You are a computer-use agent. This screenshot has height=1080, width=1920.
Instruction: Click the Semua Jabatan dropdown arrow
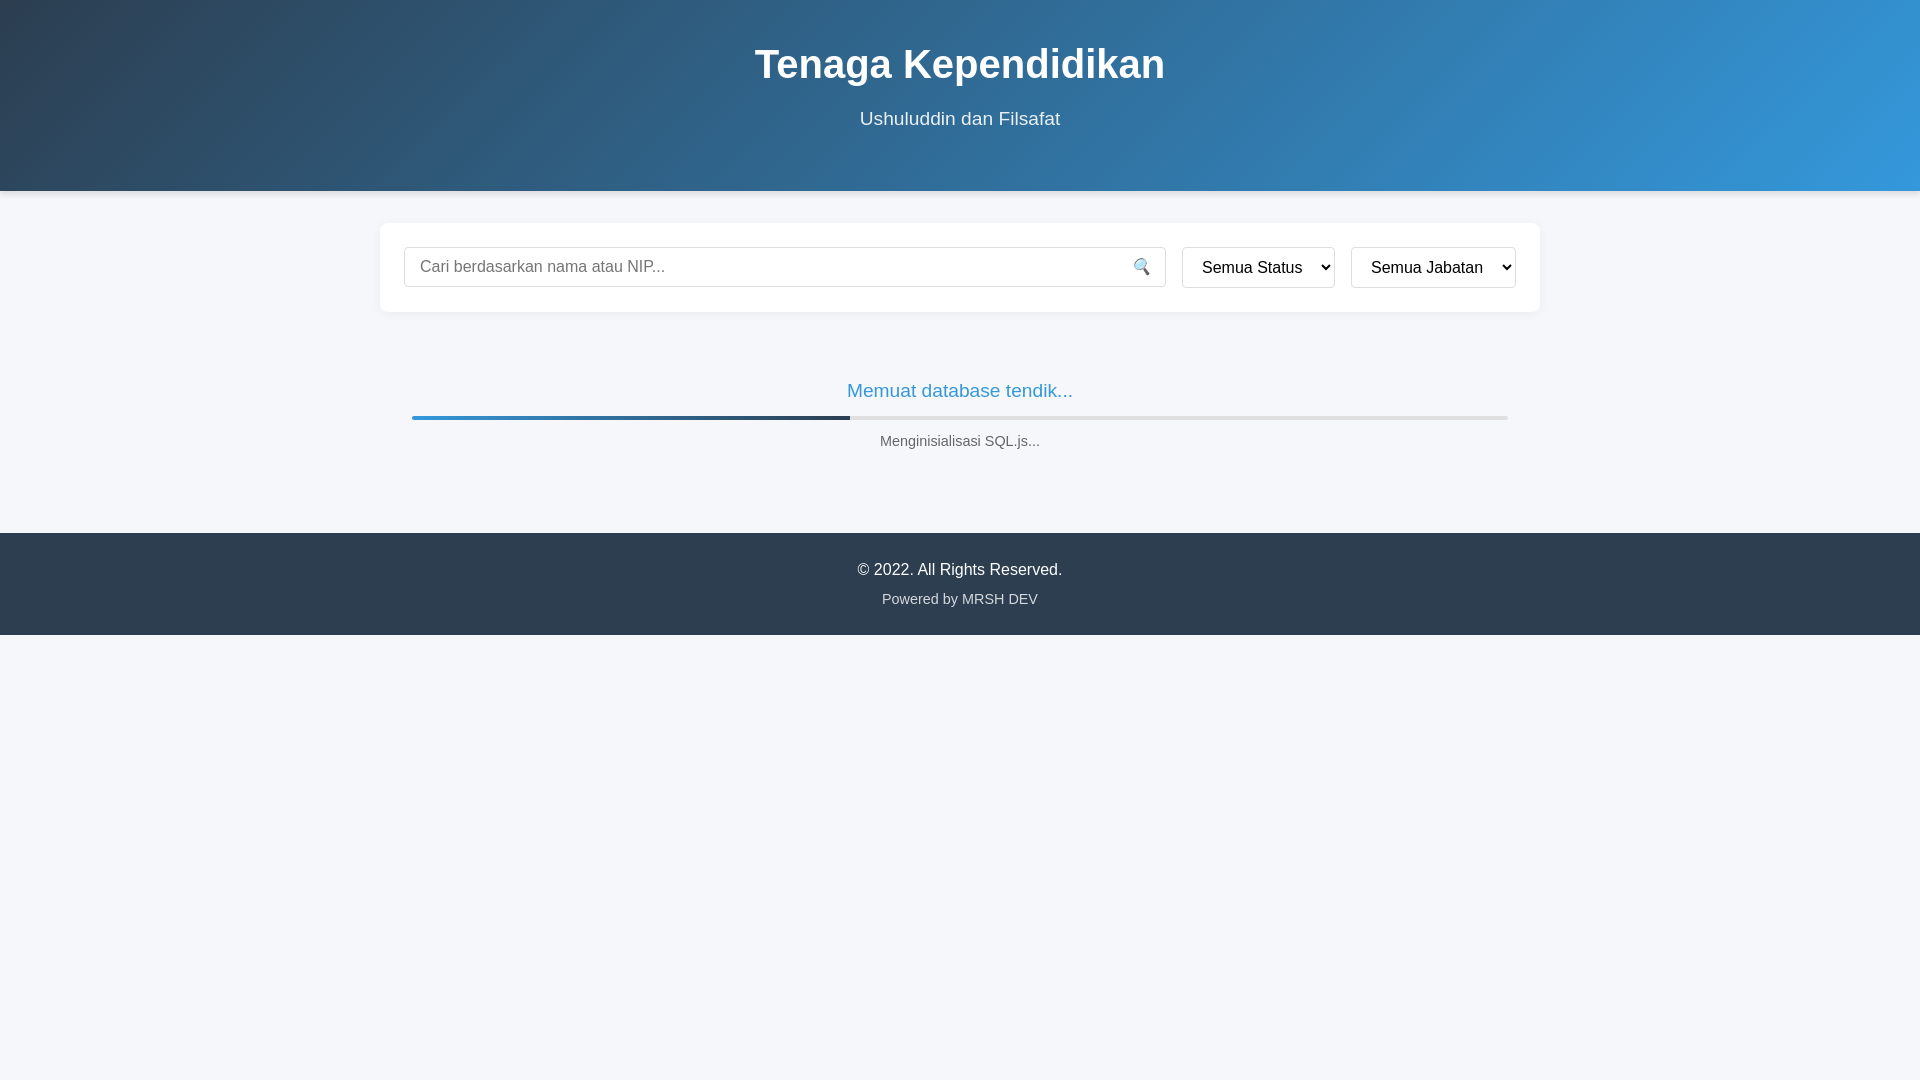point(1507,267)
